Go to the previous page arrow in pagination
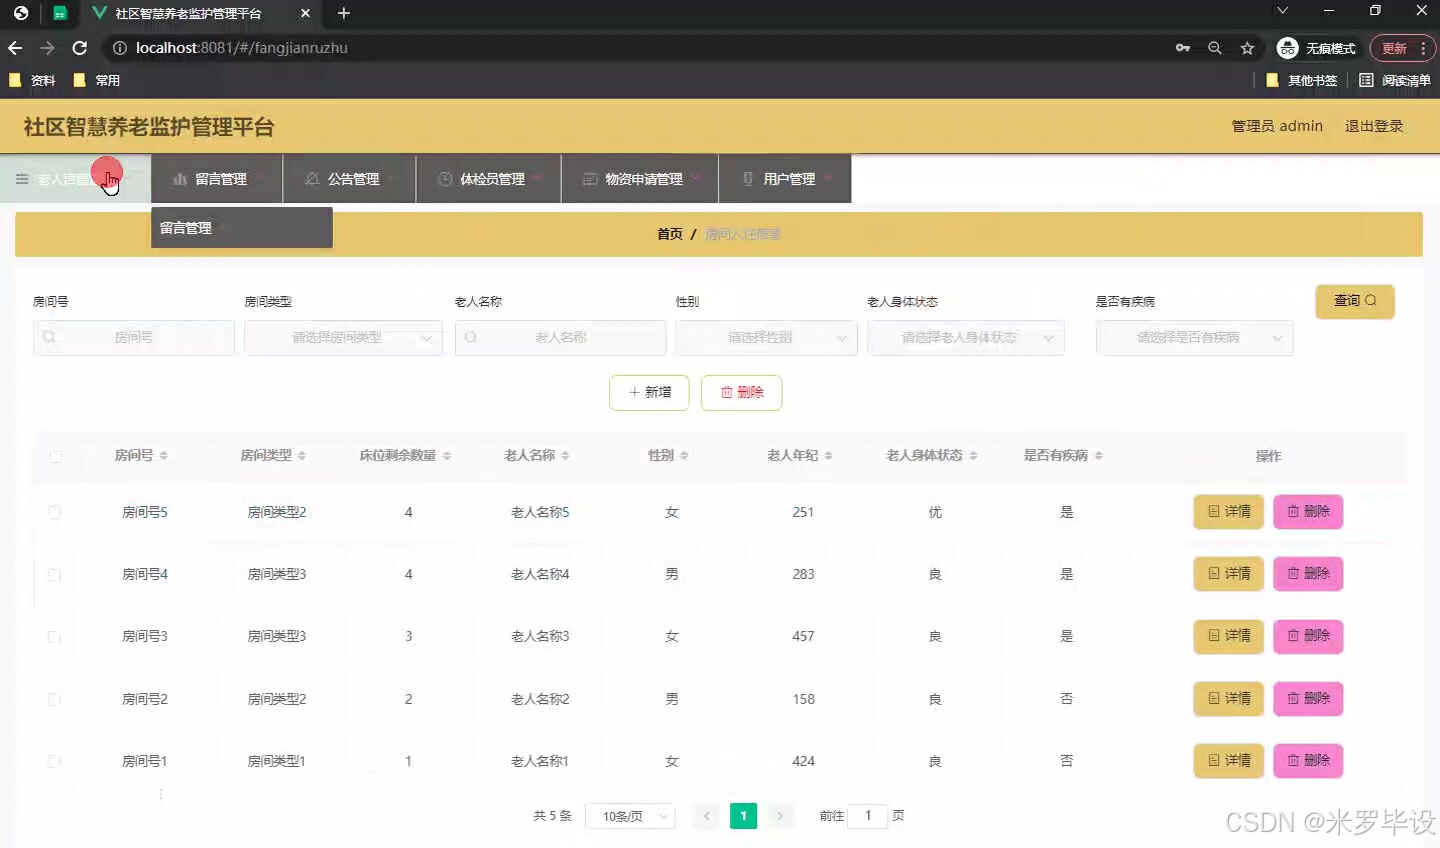The height and width of the screenshot is (848, 1440). 707,816
